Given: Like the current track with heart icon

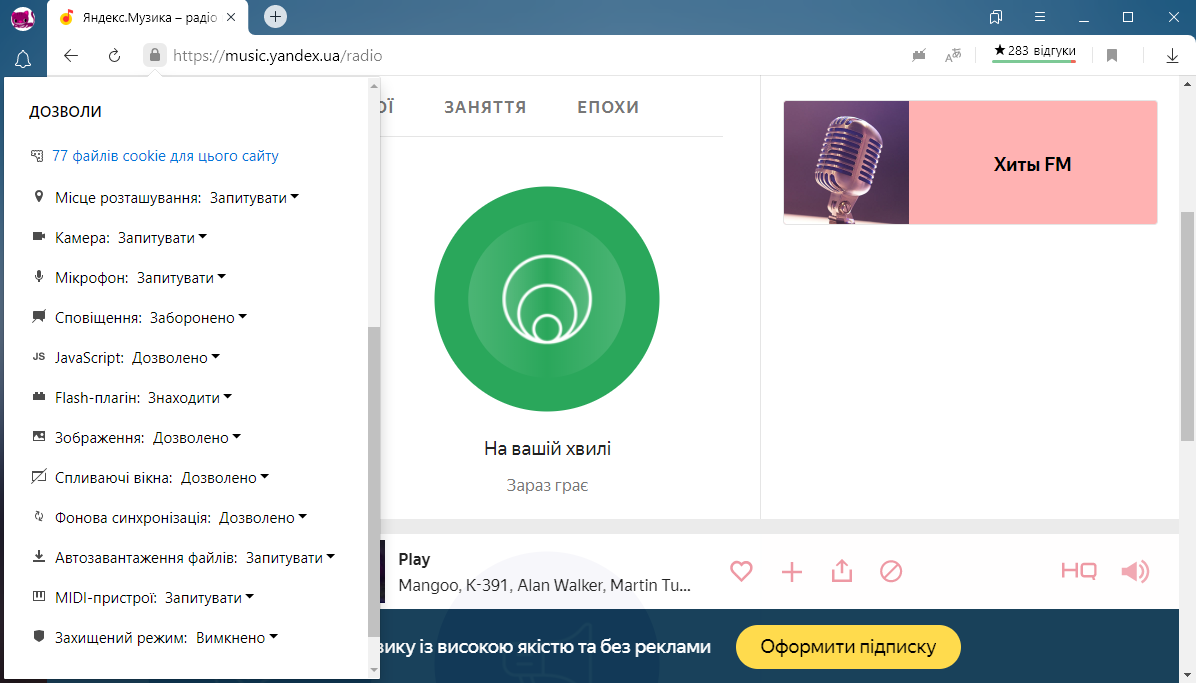Looking at the screenshot, I should coord(741,571).
